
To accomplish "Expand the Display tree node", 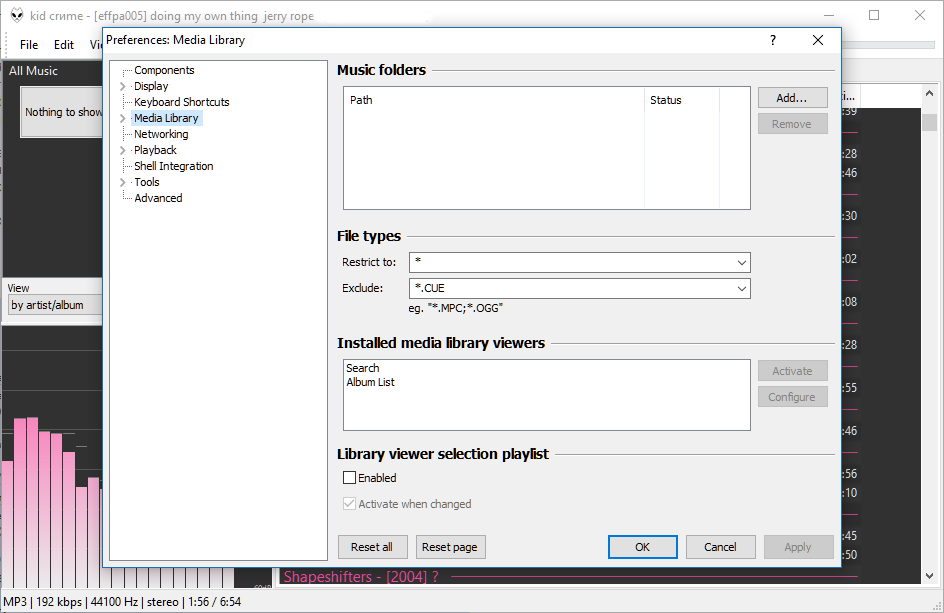I will (123, 87).
